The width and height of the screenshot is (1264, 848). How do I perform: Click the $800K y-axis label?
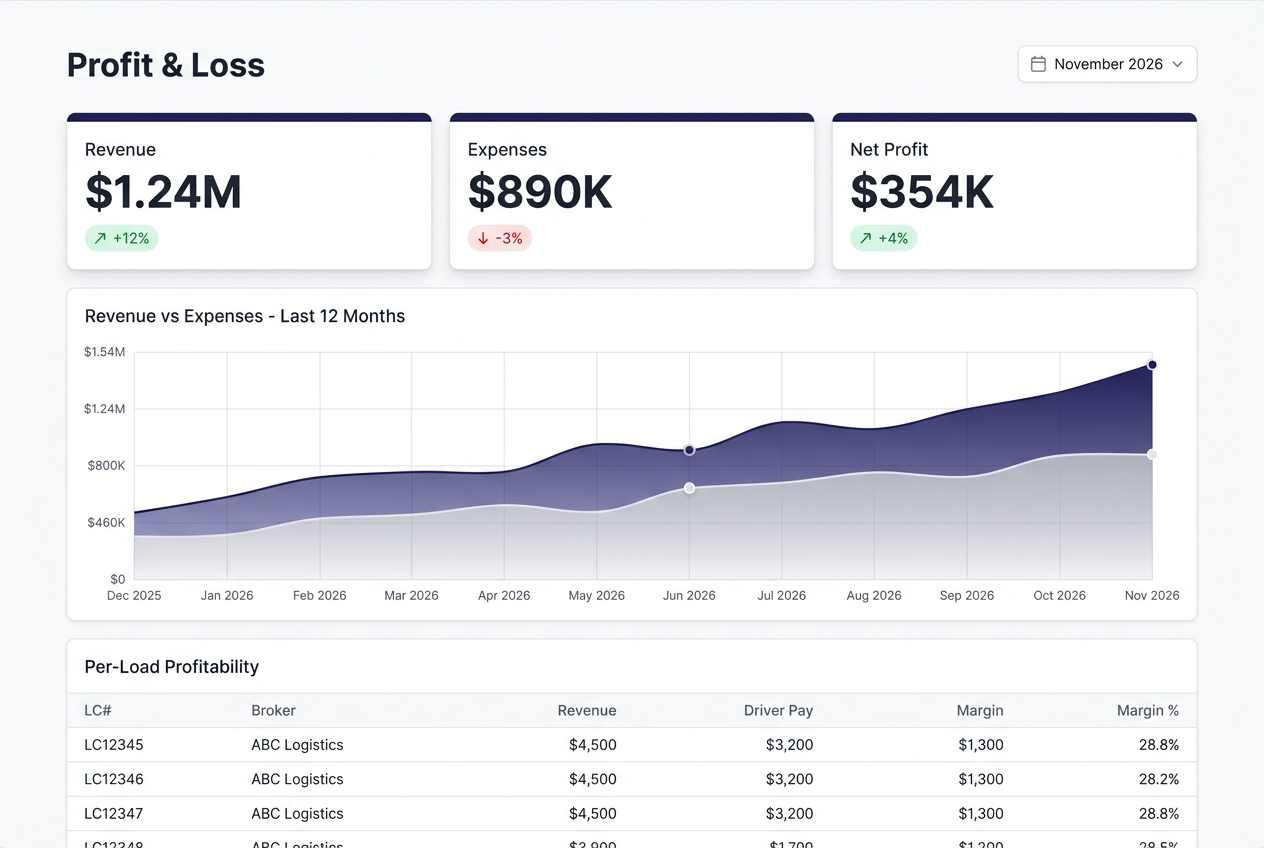click(x=105, y=466)
